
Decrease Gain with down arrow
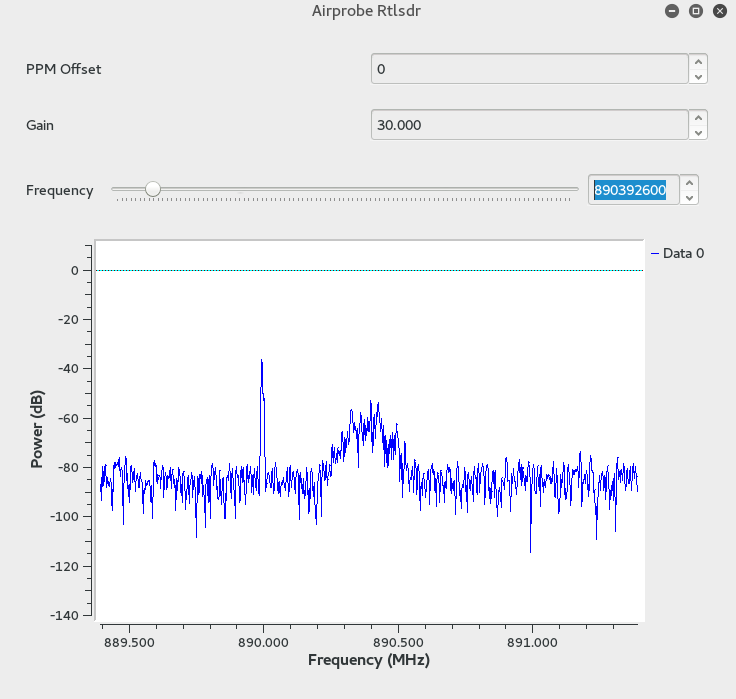pos(698,132)
